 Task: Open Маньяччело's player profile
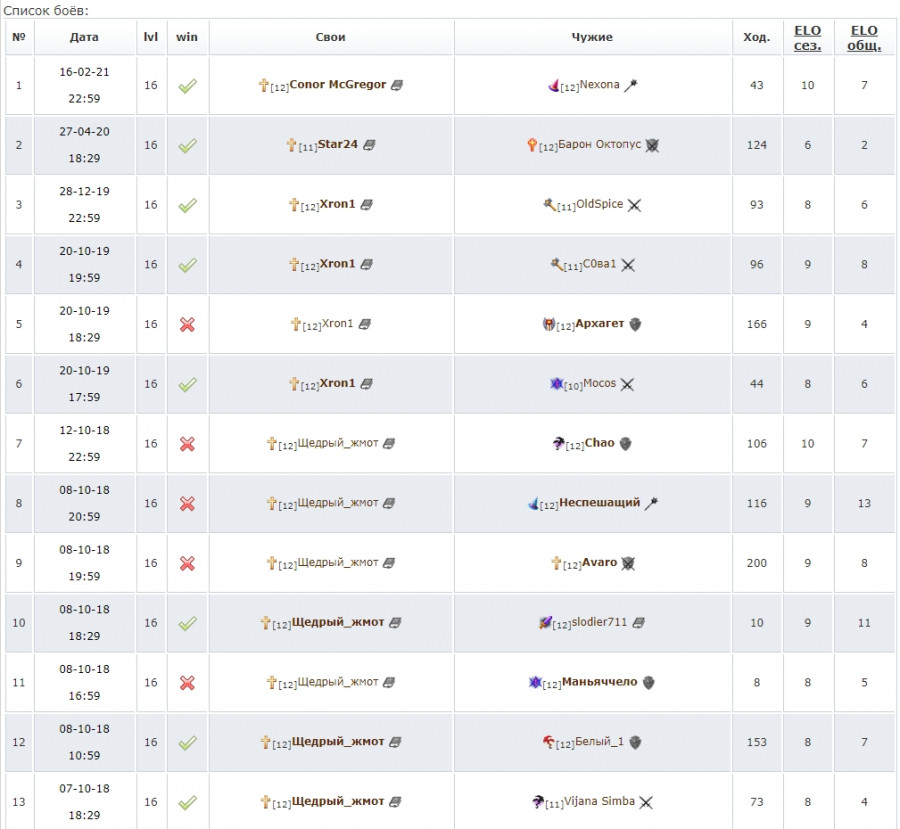pyautogui.click(x=599, y=681)
